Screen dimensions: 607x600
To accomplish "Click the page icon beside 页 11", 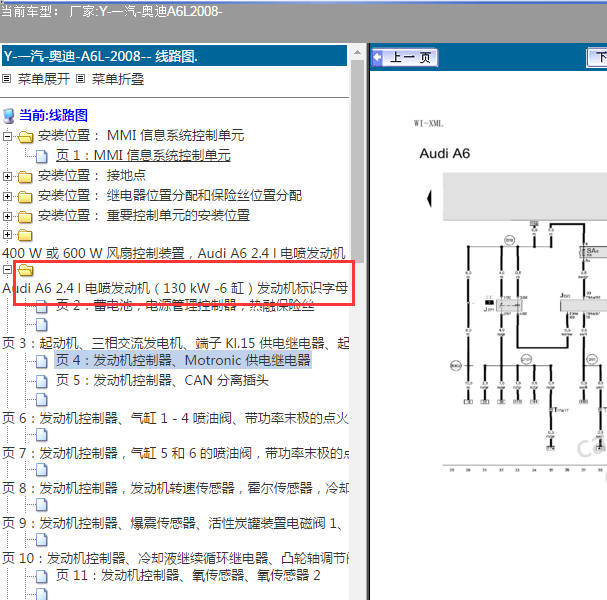I will pyautogui.click(x=42, y=576).
